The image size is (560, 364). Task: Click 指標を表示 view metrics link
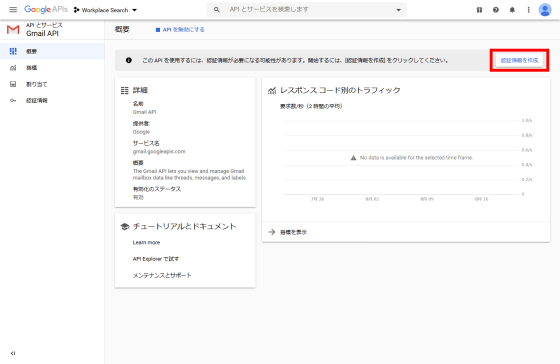pyautogui.click(x=293, y=232)
